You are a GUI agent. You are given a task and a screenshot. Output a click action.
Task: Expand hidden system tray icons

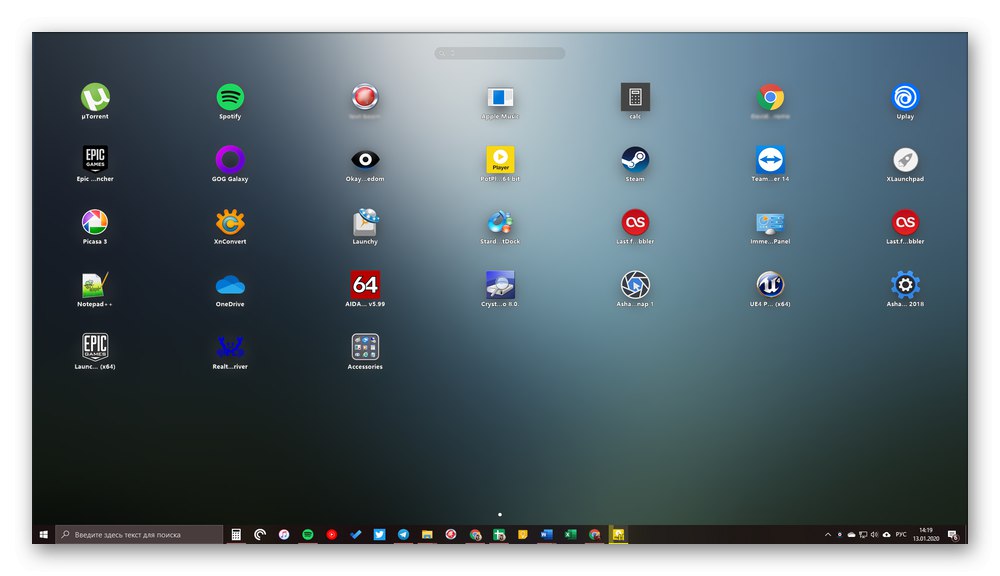coord(828,535)
